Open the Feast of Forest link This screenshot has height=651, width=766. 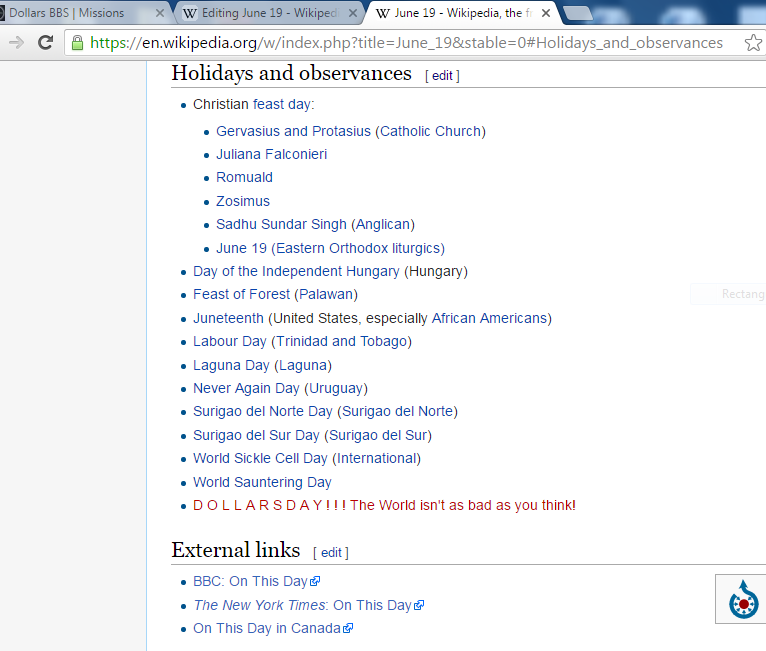pos(241,294)
